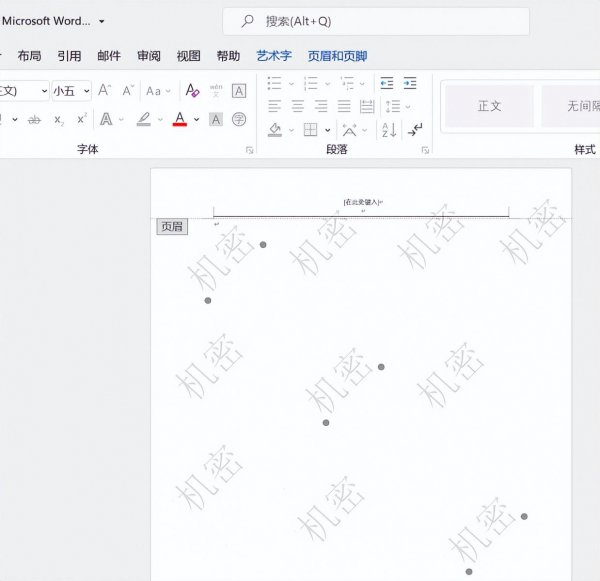
Task: Open the 引用 tab
Action: coord(69,56)
